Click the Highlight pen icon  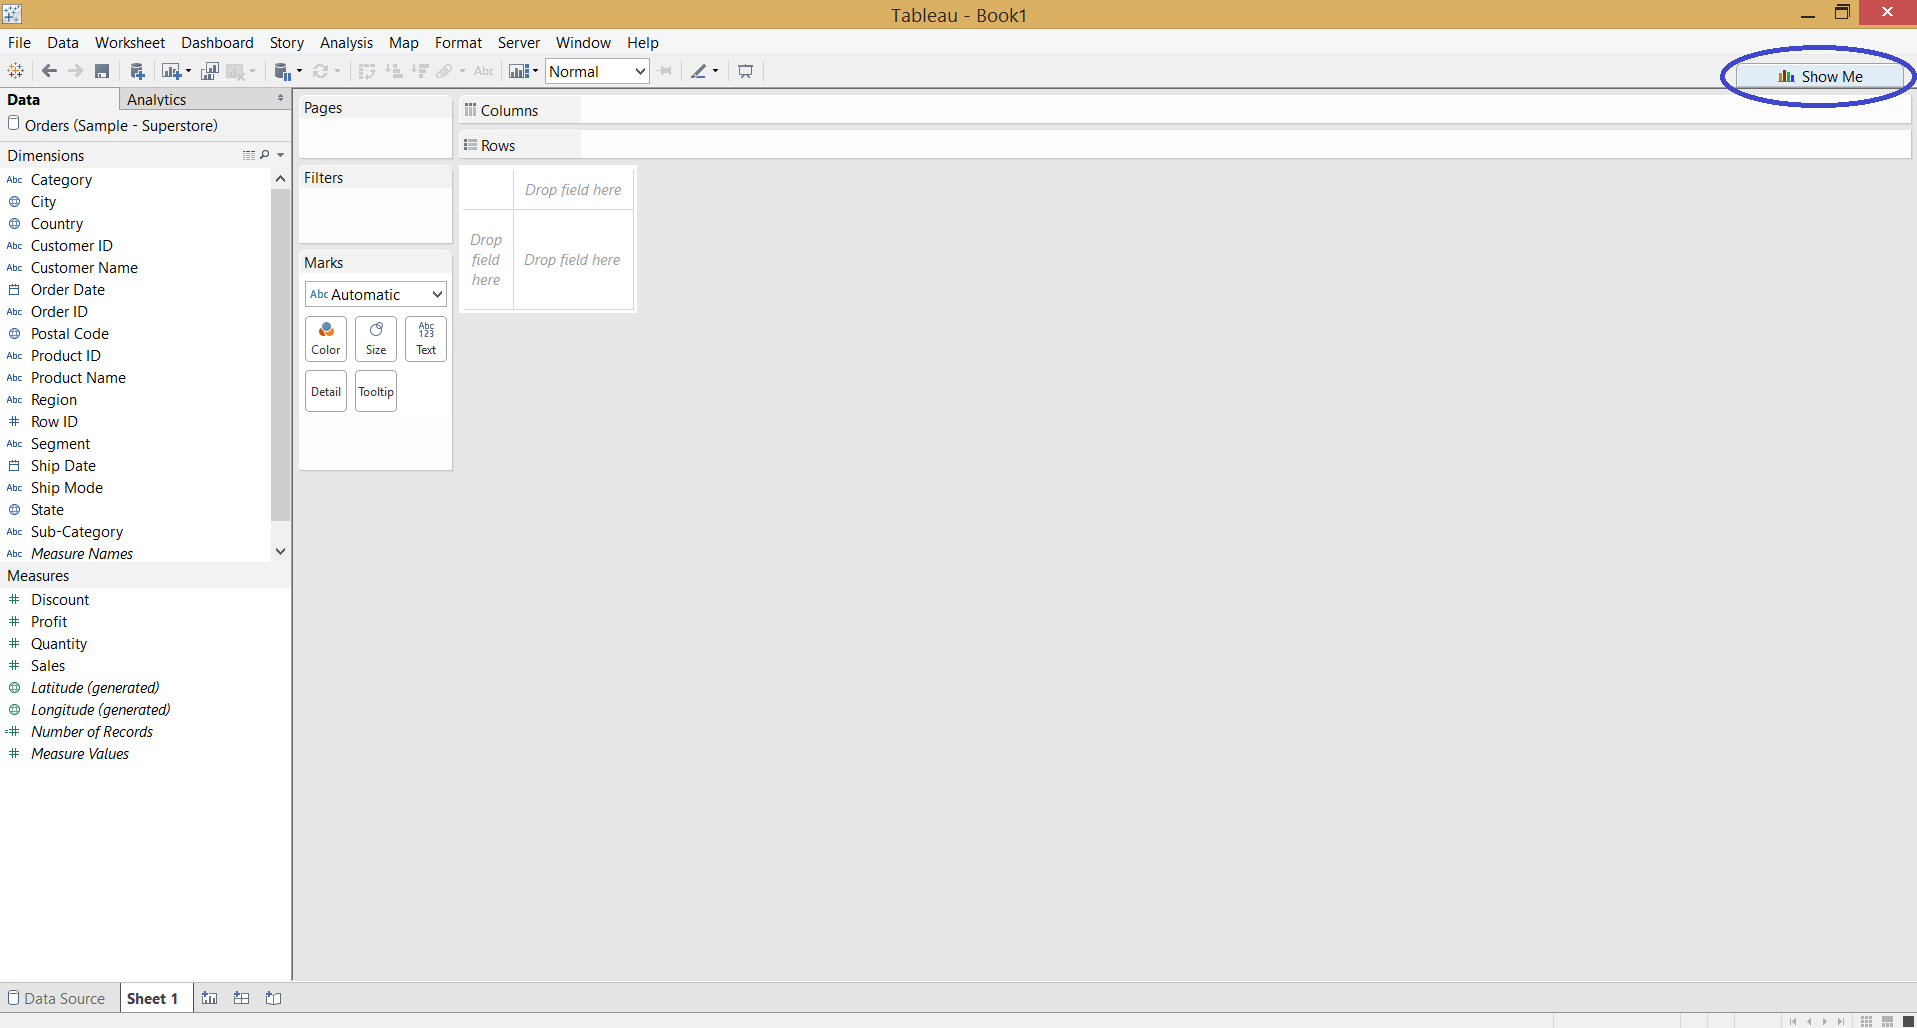(699, 71)
